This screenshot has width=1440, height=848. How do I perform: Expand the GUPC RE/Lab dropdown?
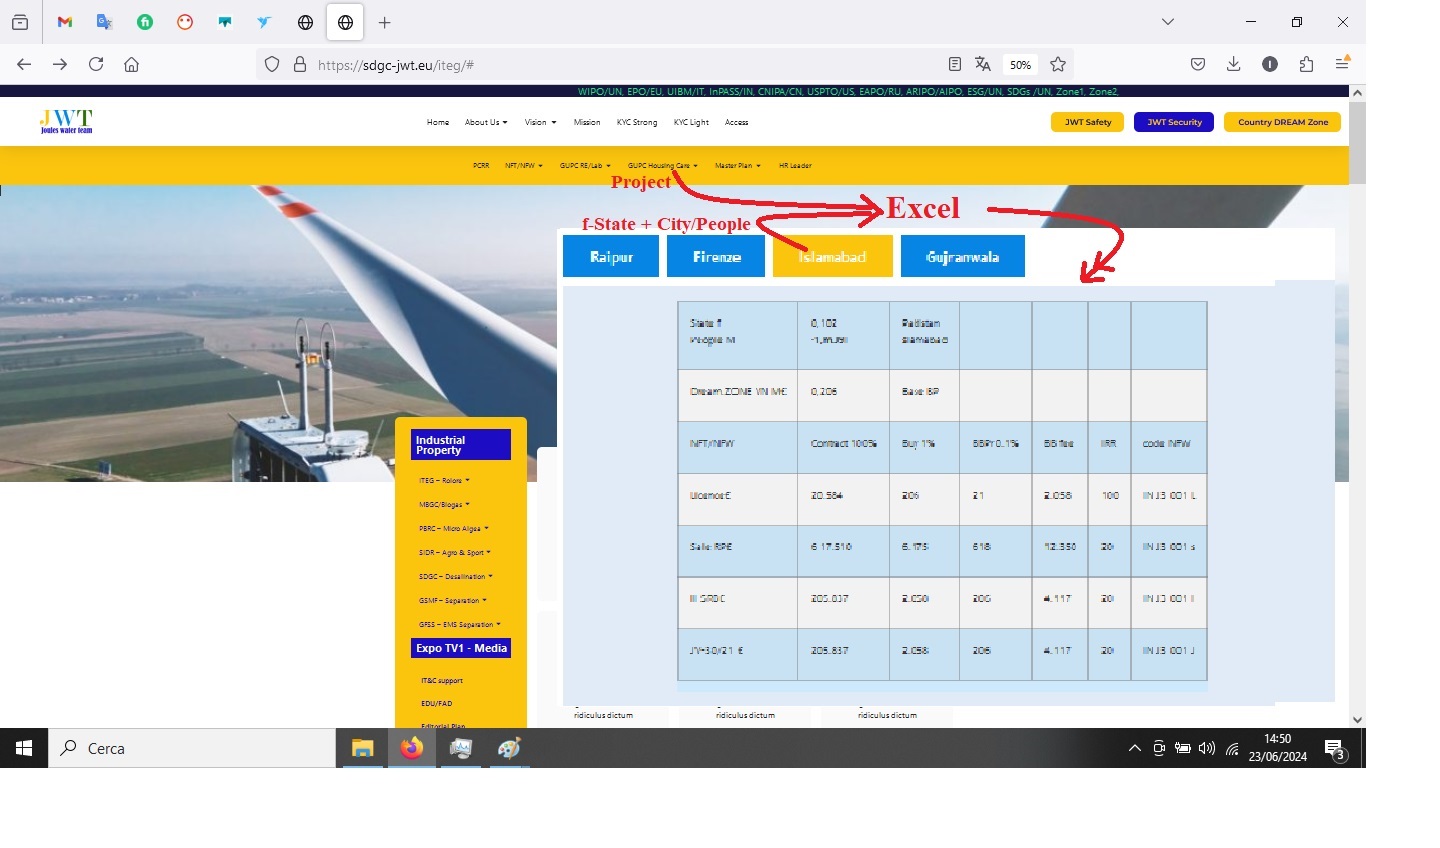585,166
